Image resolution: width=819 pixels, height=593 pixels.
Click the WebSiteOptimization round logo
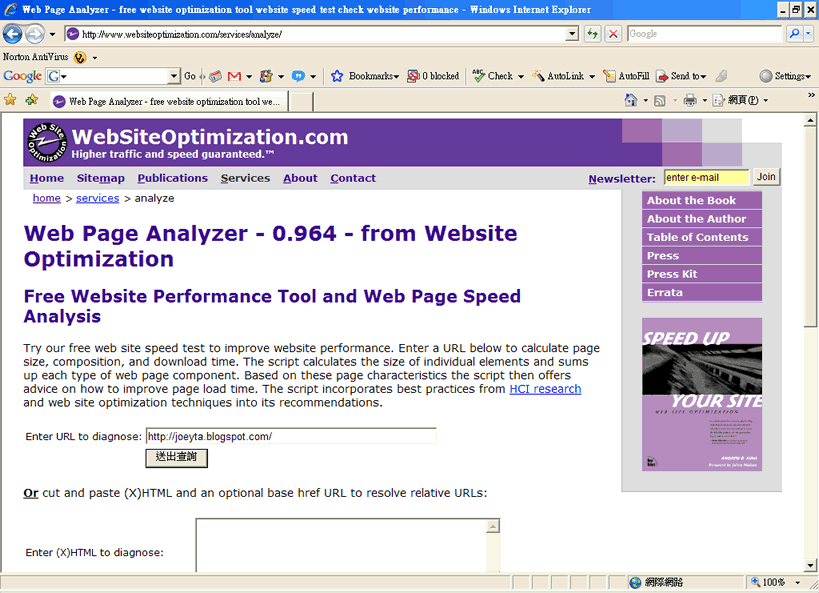47,142
